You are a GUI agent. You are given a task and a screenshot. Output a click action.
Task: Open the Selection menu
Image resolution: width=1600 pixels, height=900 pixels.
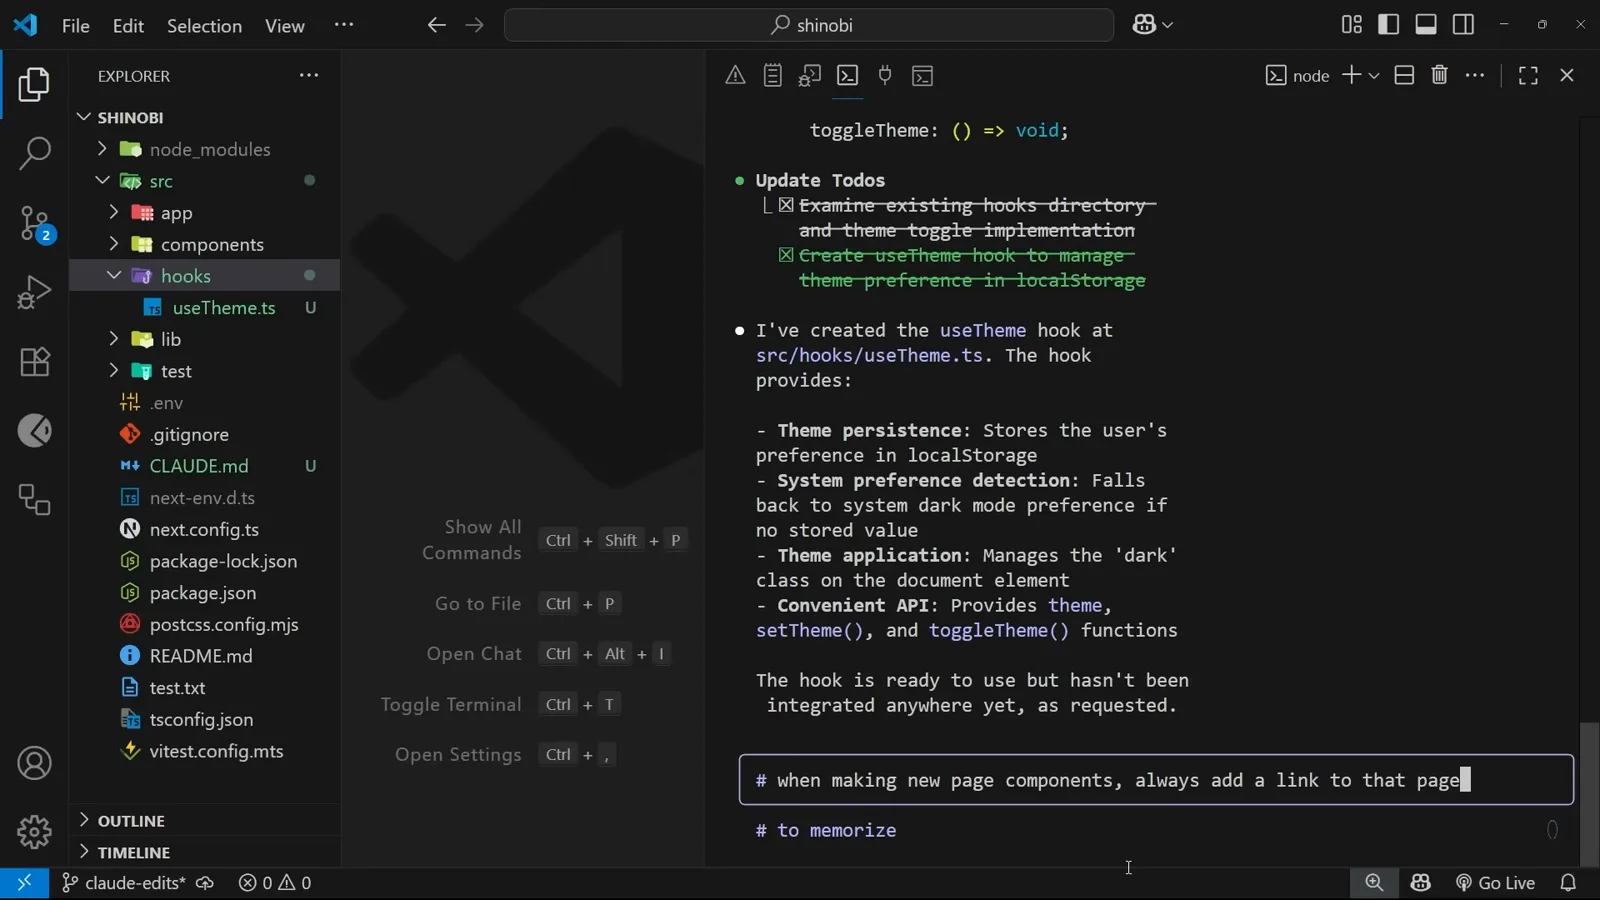204,26
